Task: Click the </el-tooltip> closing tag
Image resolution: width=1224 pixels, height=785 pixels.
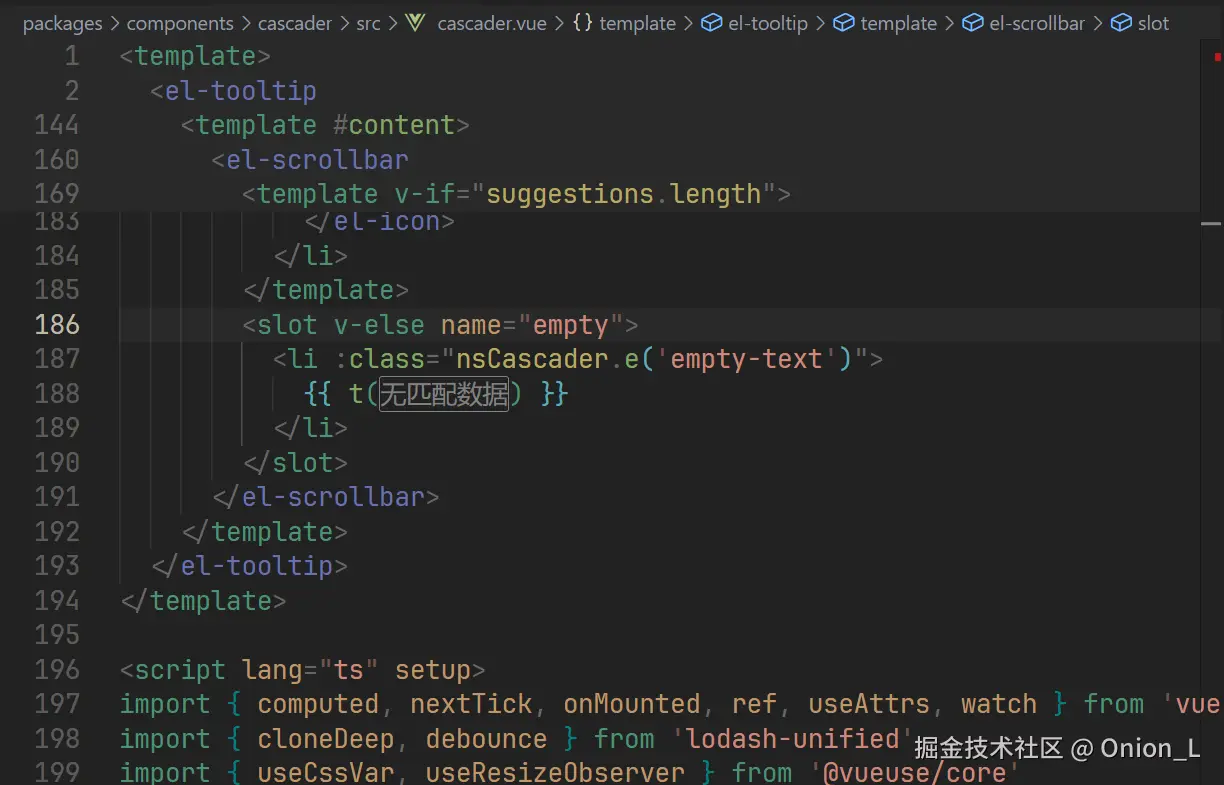Action: (x=249, y=566)
